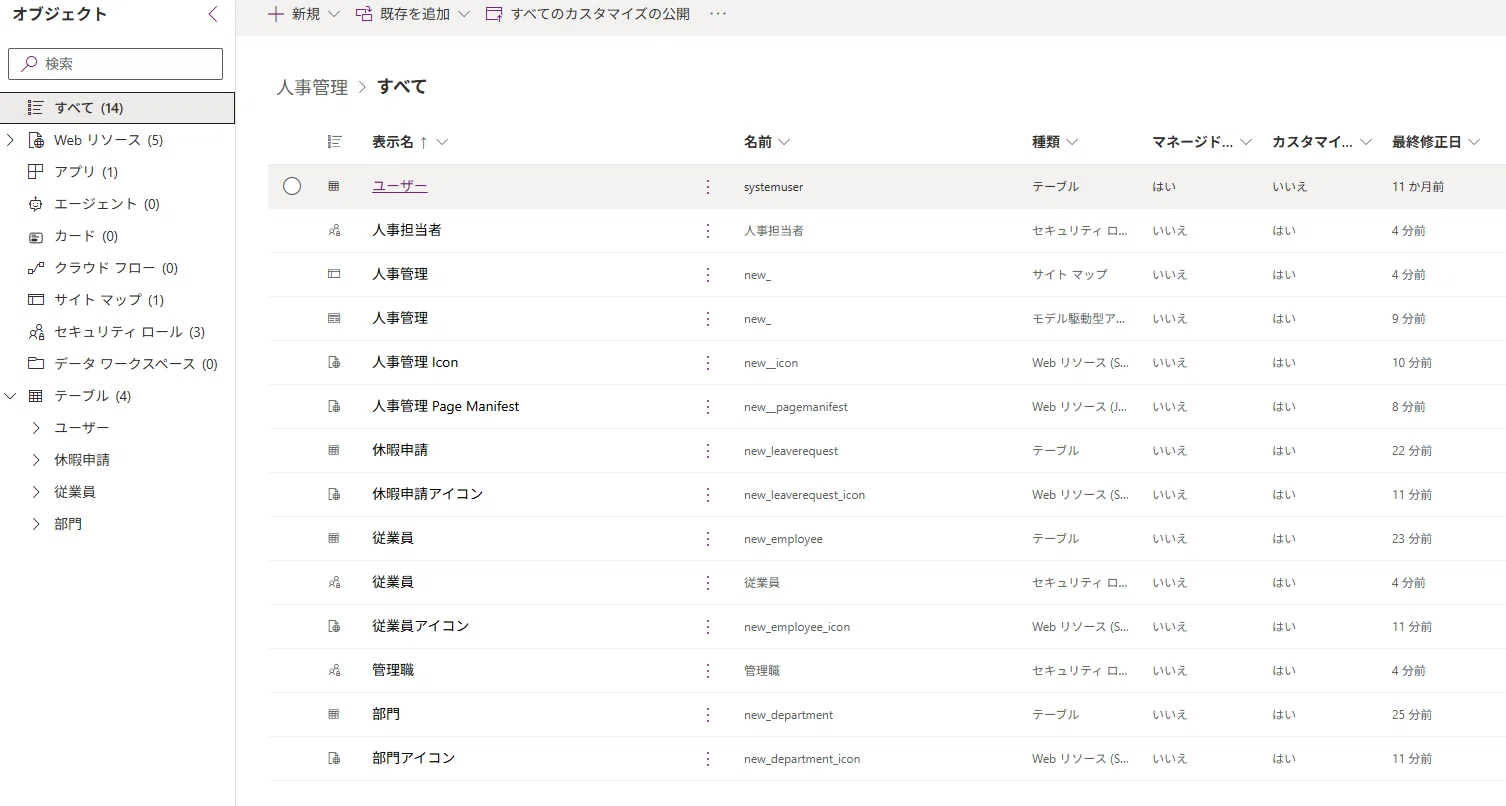Open the 休暇申請 table row
Screen dimensions: 1506x806
pyautogui.click(x=400, y=451)
